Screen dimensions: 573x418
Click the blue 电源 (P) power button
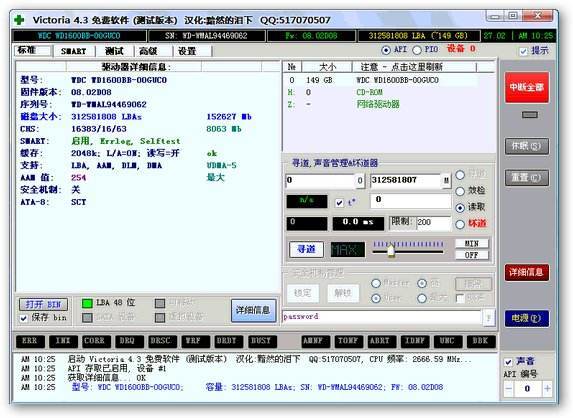click(x=527, y=318)
